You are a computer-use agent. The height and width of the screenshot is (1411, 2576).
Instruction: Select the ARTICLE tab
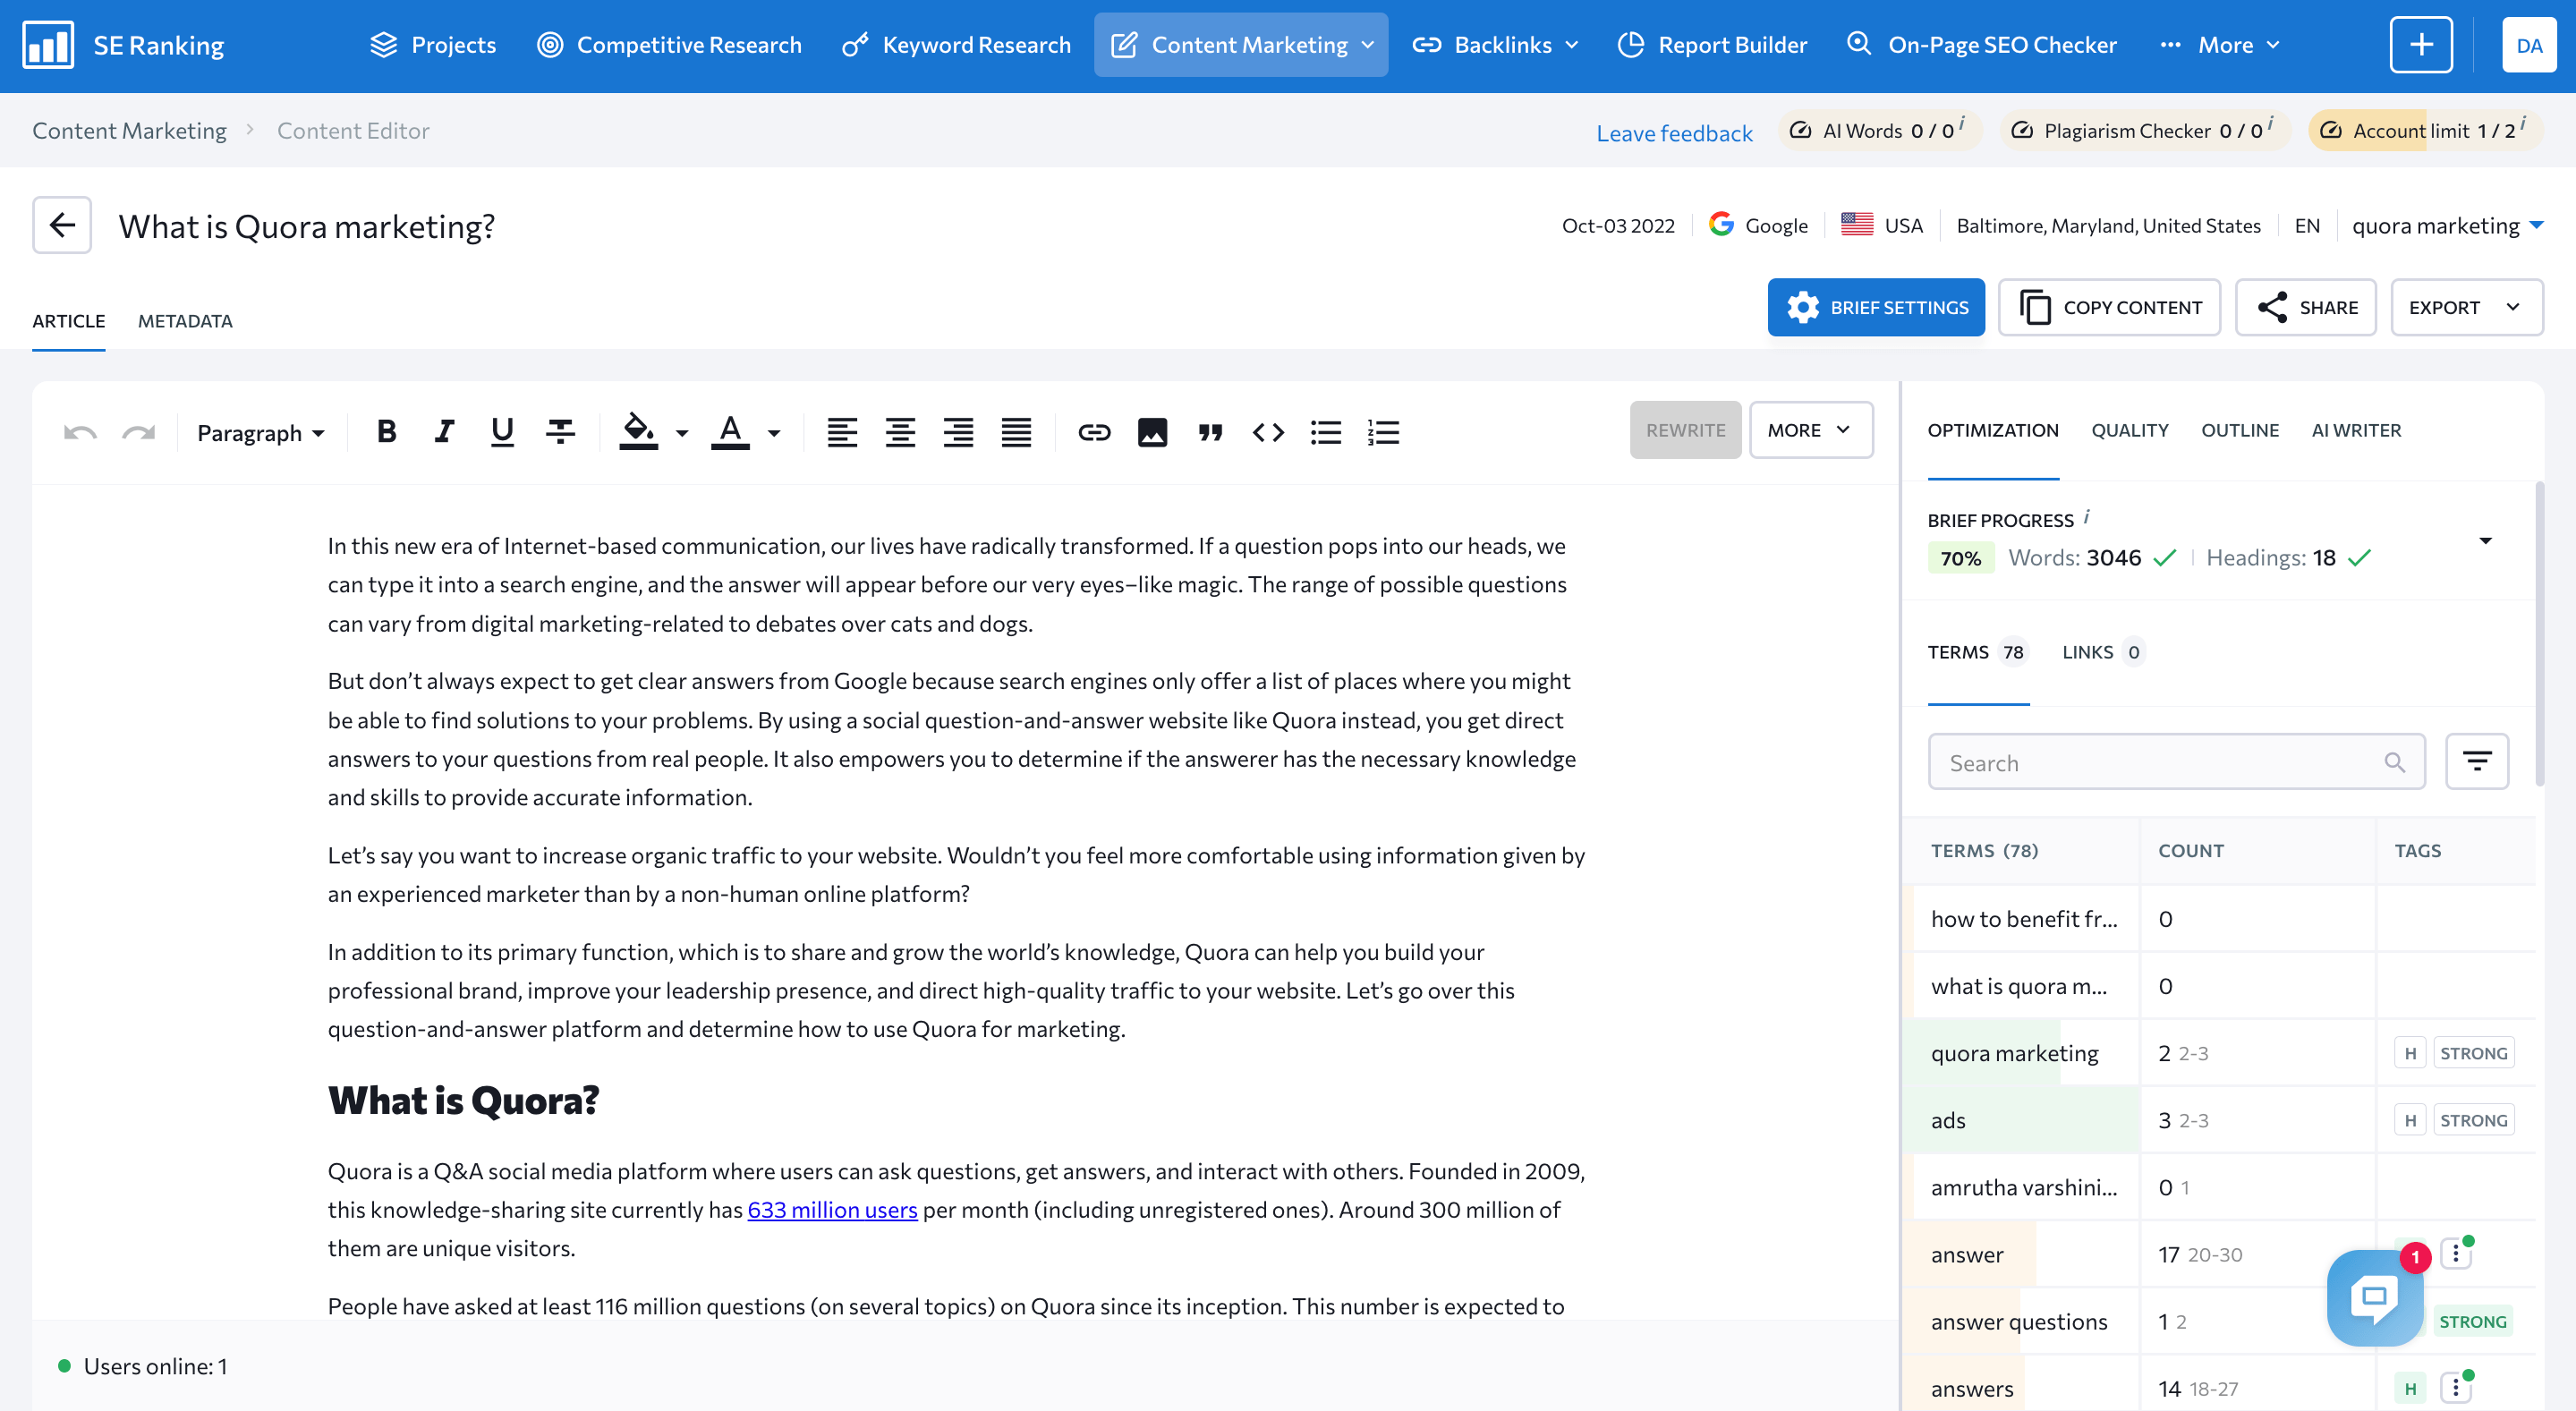tap(68, 321)
